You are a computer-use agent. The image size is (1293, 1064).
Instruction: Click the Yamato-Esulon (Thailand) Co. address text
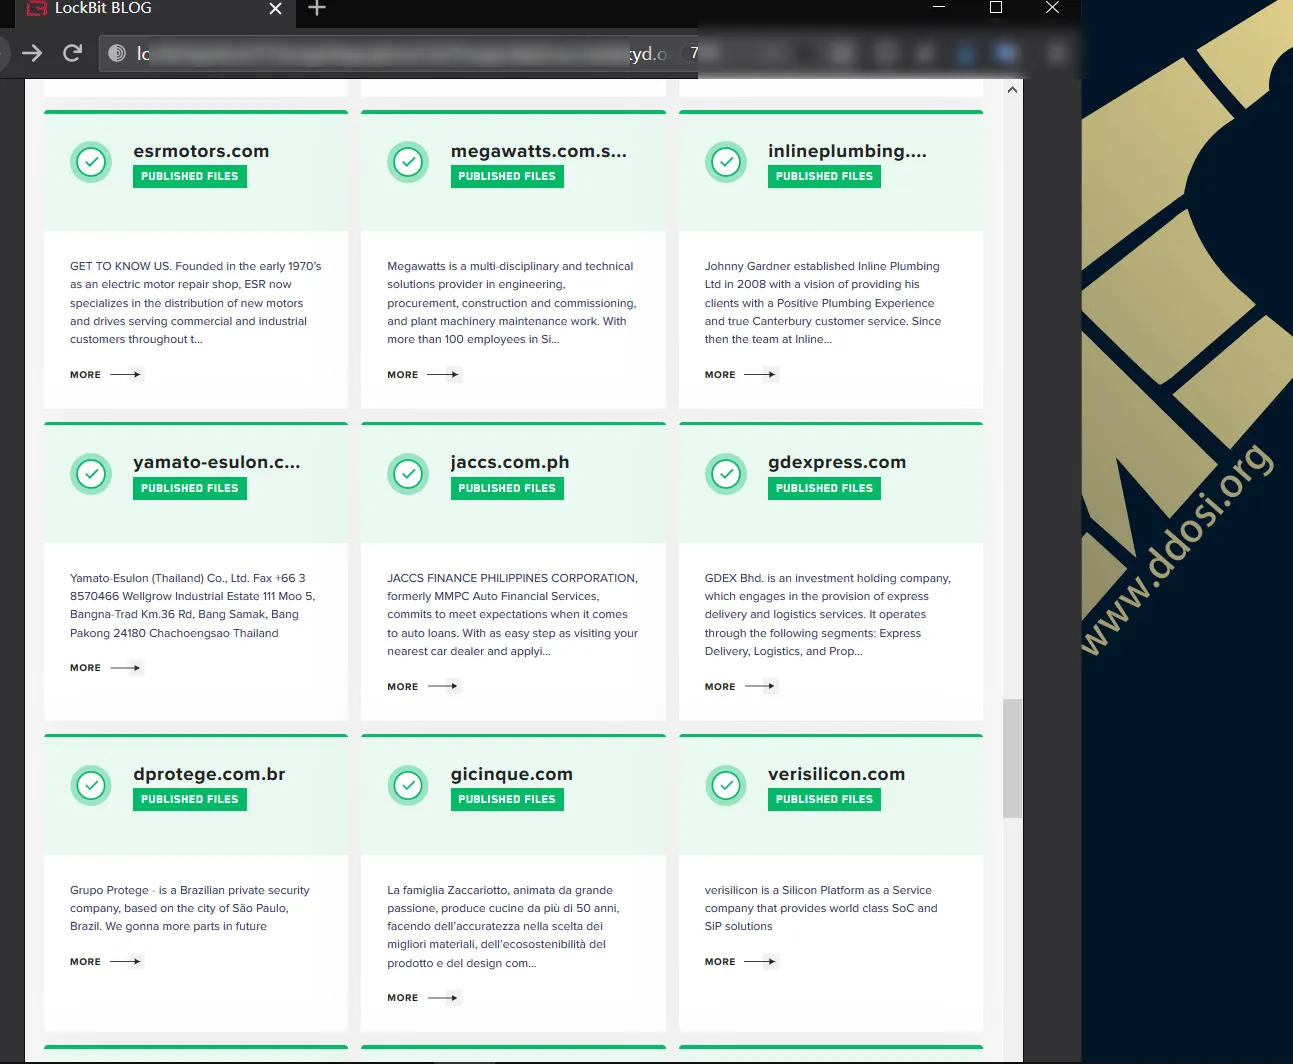click(x=192, y=606)
